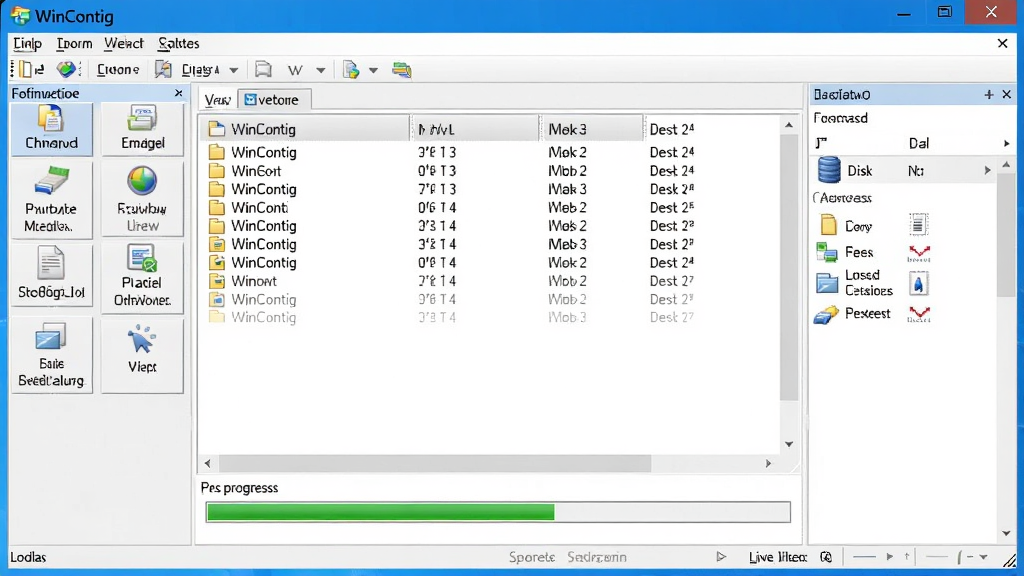The height and width of the screenshot is (576, 1024).
Task: Select the WinConti row
Action: coord(490,208)
